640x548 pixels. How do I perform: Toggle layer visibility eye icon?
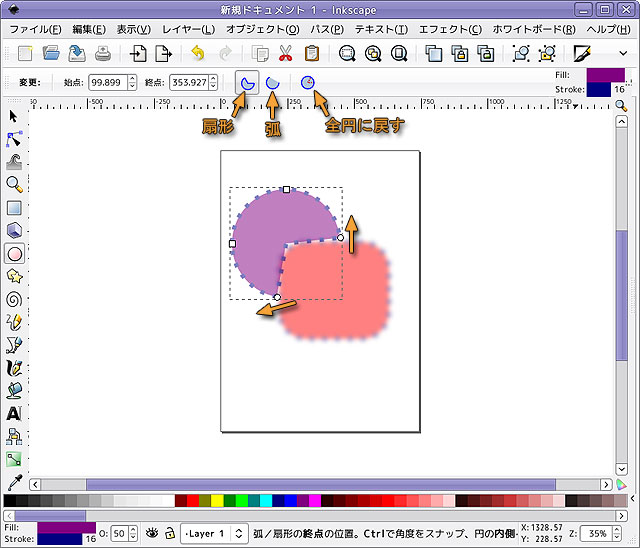[x=153, y=534]
